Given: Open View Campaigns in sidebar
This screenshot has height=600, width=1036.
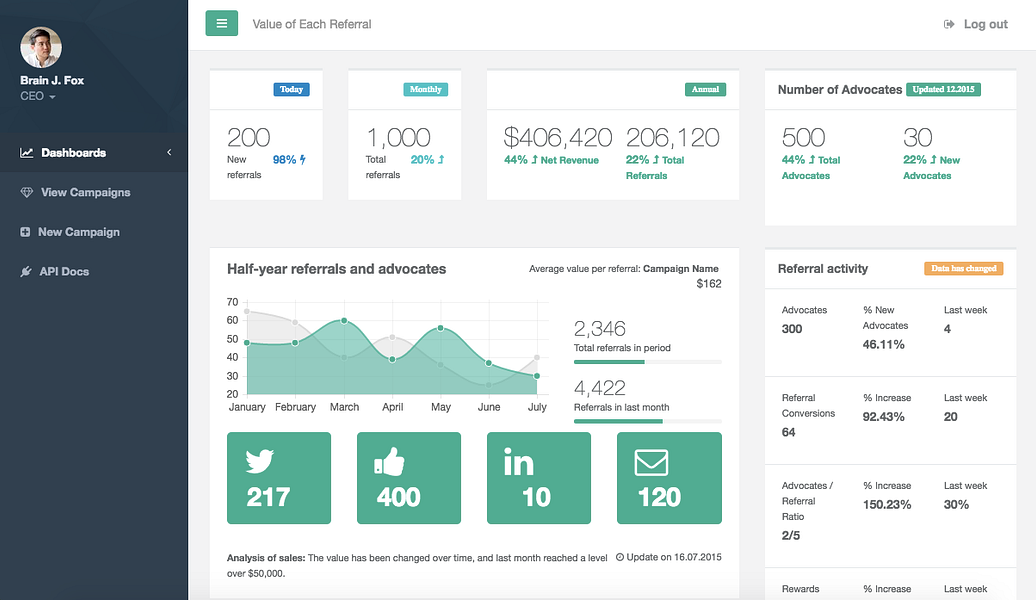Looking at the screenshot, I should coord(85,192).
